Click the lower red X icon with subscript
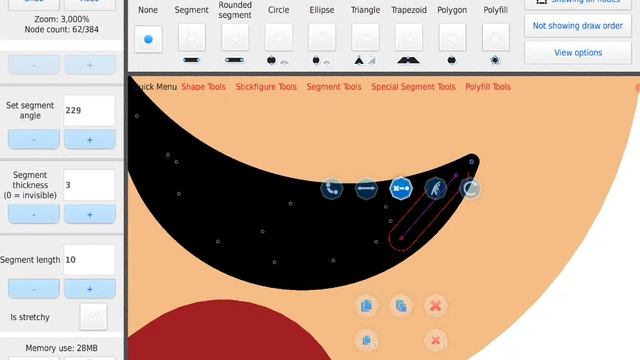 click(x=436, y=340)
